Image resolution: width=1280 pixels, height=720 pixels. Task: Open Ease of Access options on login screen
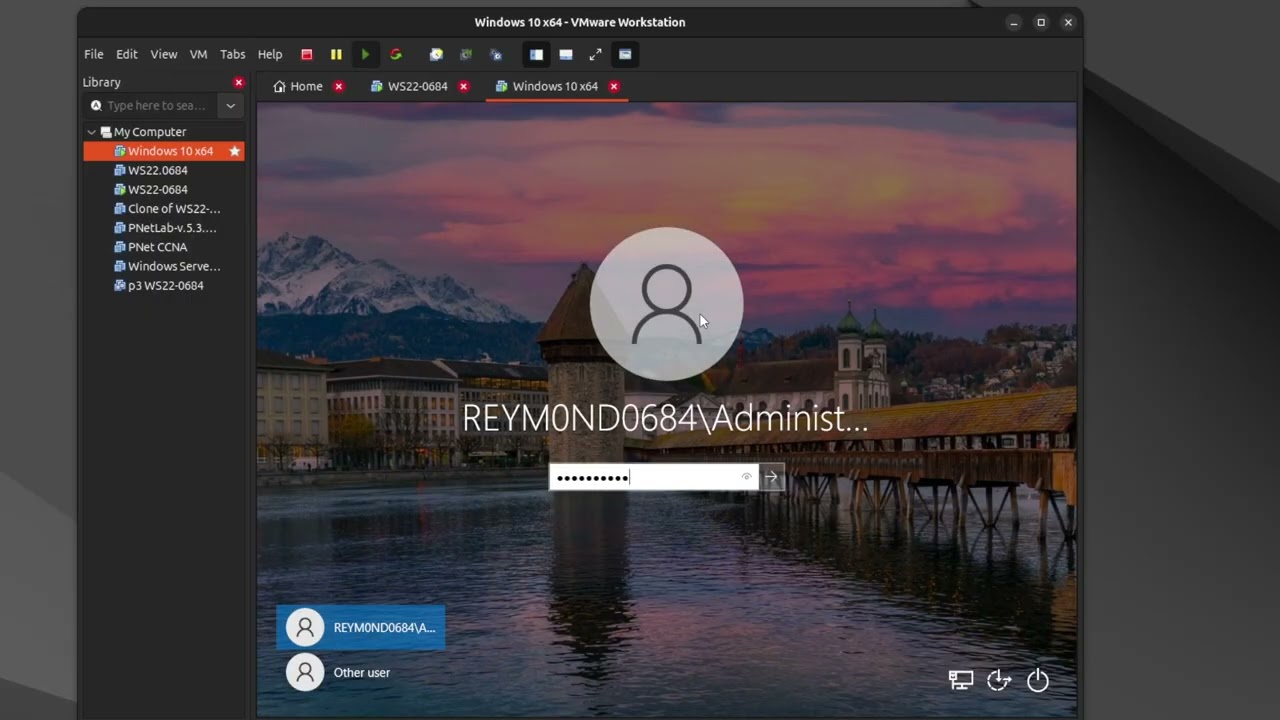pyautogui.click(x=999, y=681)
